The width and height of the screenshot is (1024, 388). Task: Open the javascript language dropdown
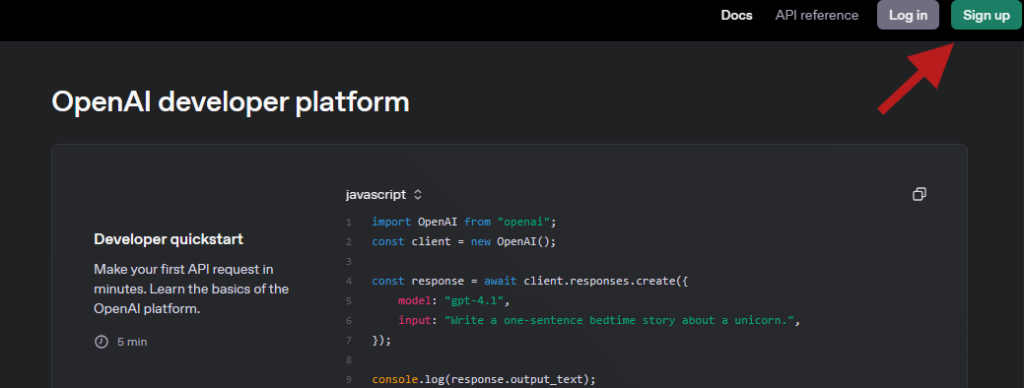[384, 195]
